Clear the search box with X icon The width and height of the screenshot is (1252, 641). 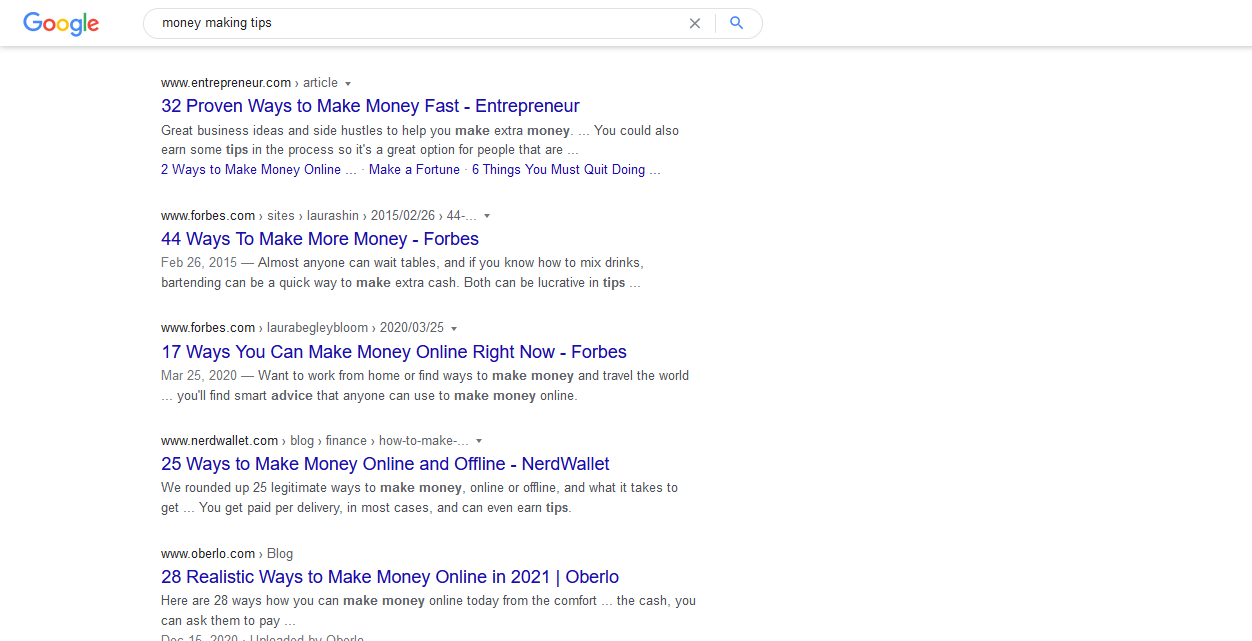pos(695,23)
